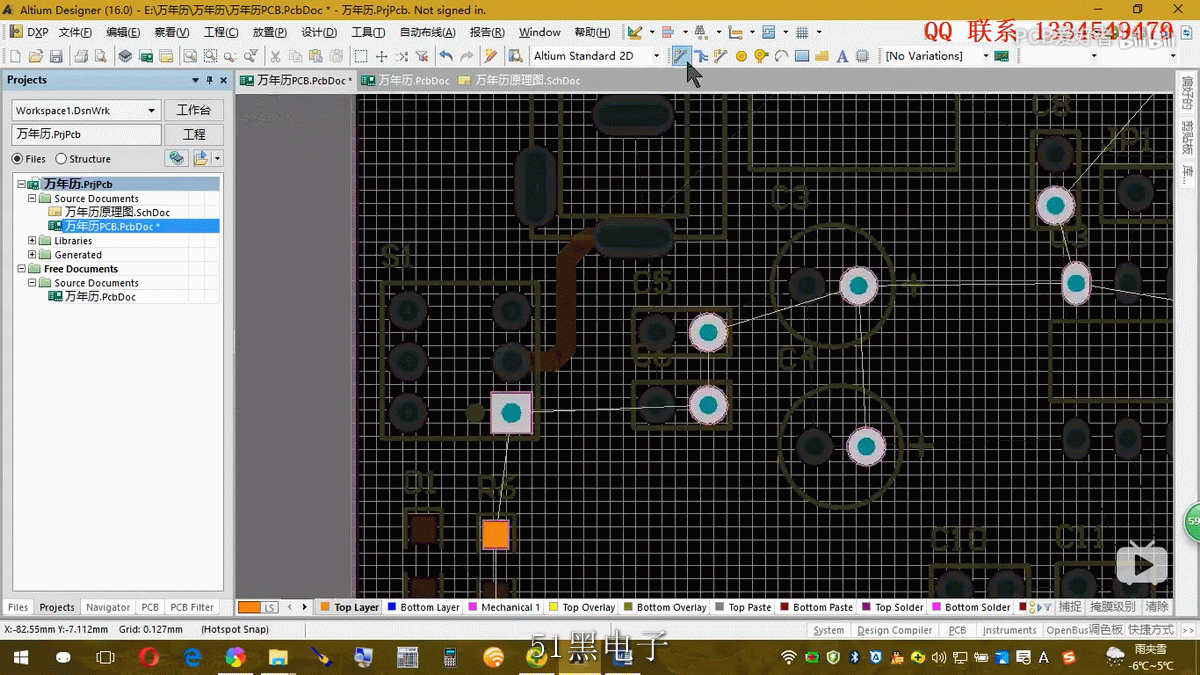Click the move selection cross icon
The width and height of the screenshot is (1200, 675).
pos(381,56)
